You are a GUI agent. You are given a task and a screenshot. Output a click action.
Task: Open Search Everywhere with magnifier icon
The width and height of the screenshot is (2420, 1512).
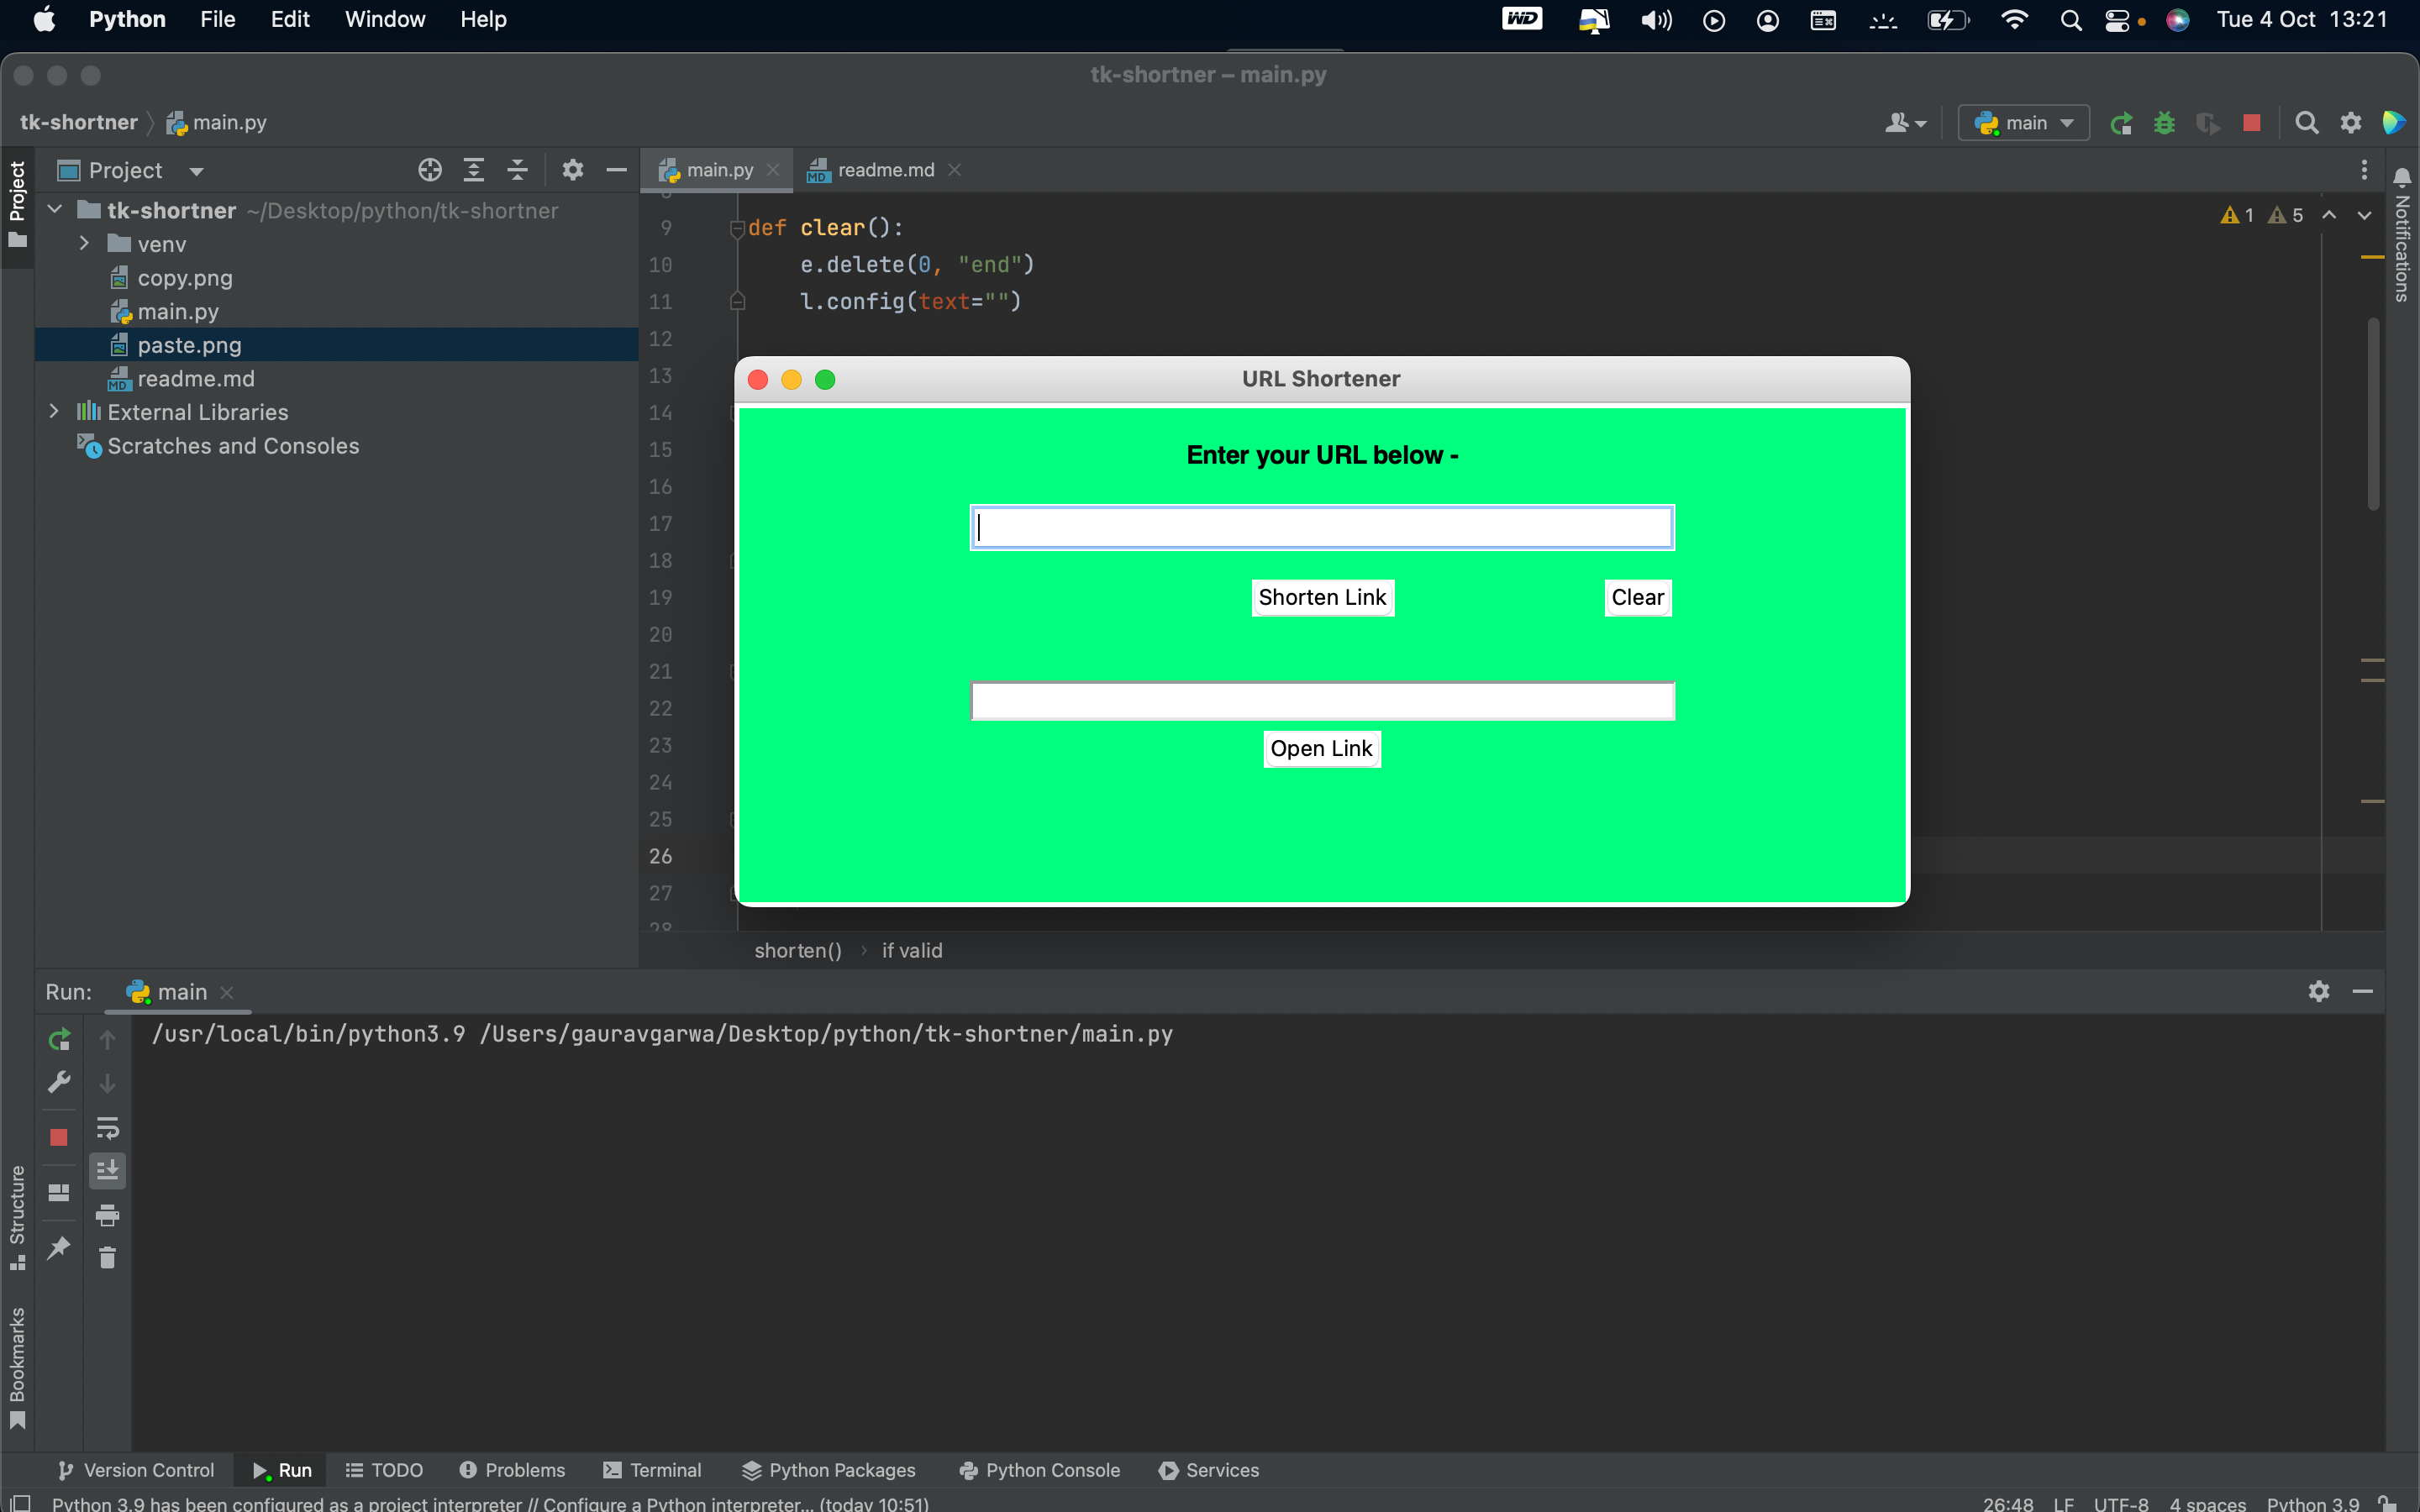pos(2308,122)
